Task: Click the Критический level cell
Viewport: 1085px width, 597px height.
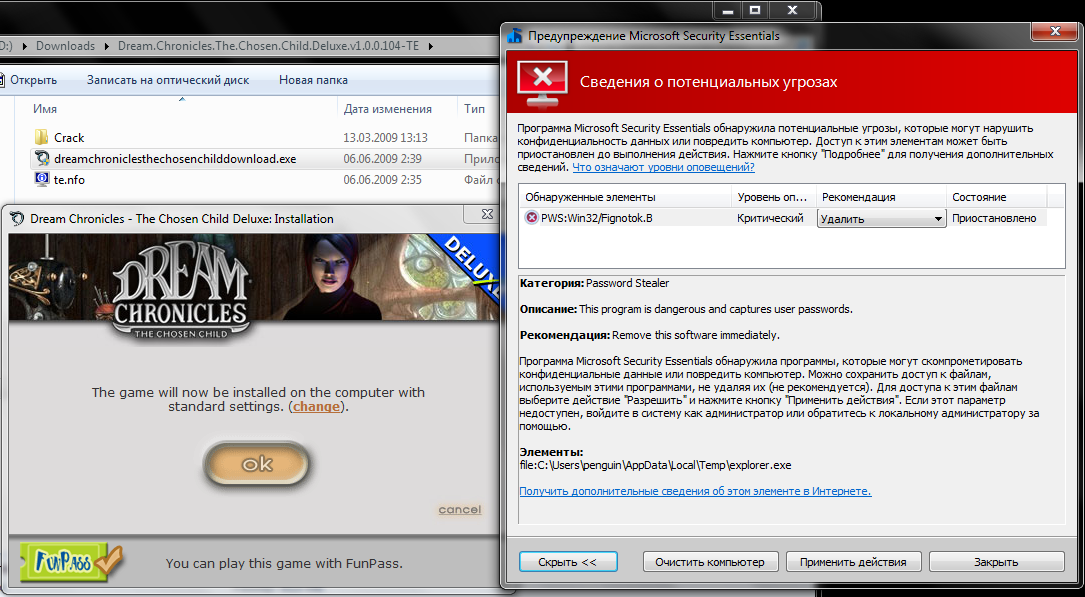Action: pyautogui.click(x=770, y=218)
